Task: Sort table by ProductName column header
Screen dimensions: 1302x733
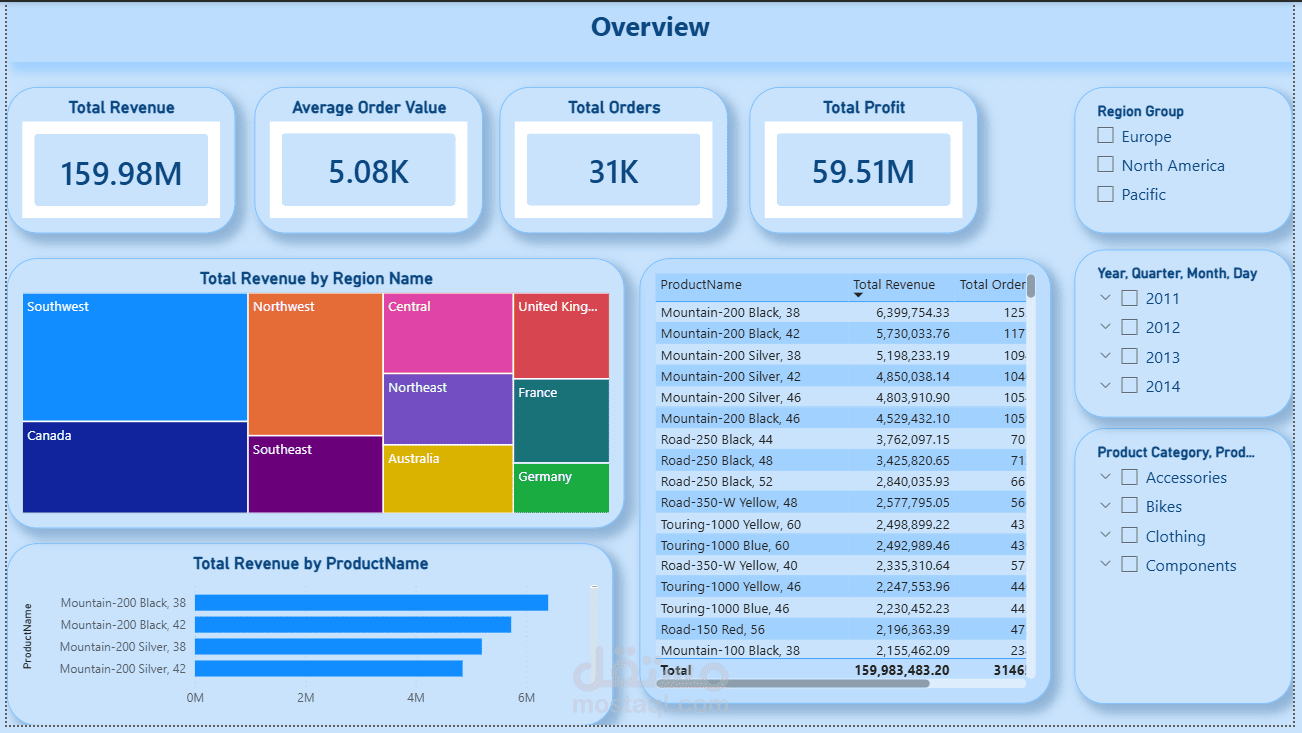Action: click(701, 285)
